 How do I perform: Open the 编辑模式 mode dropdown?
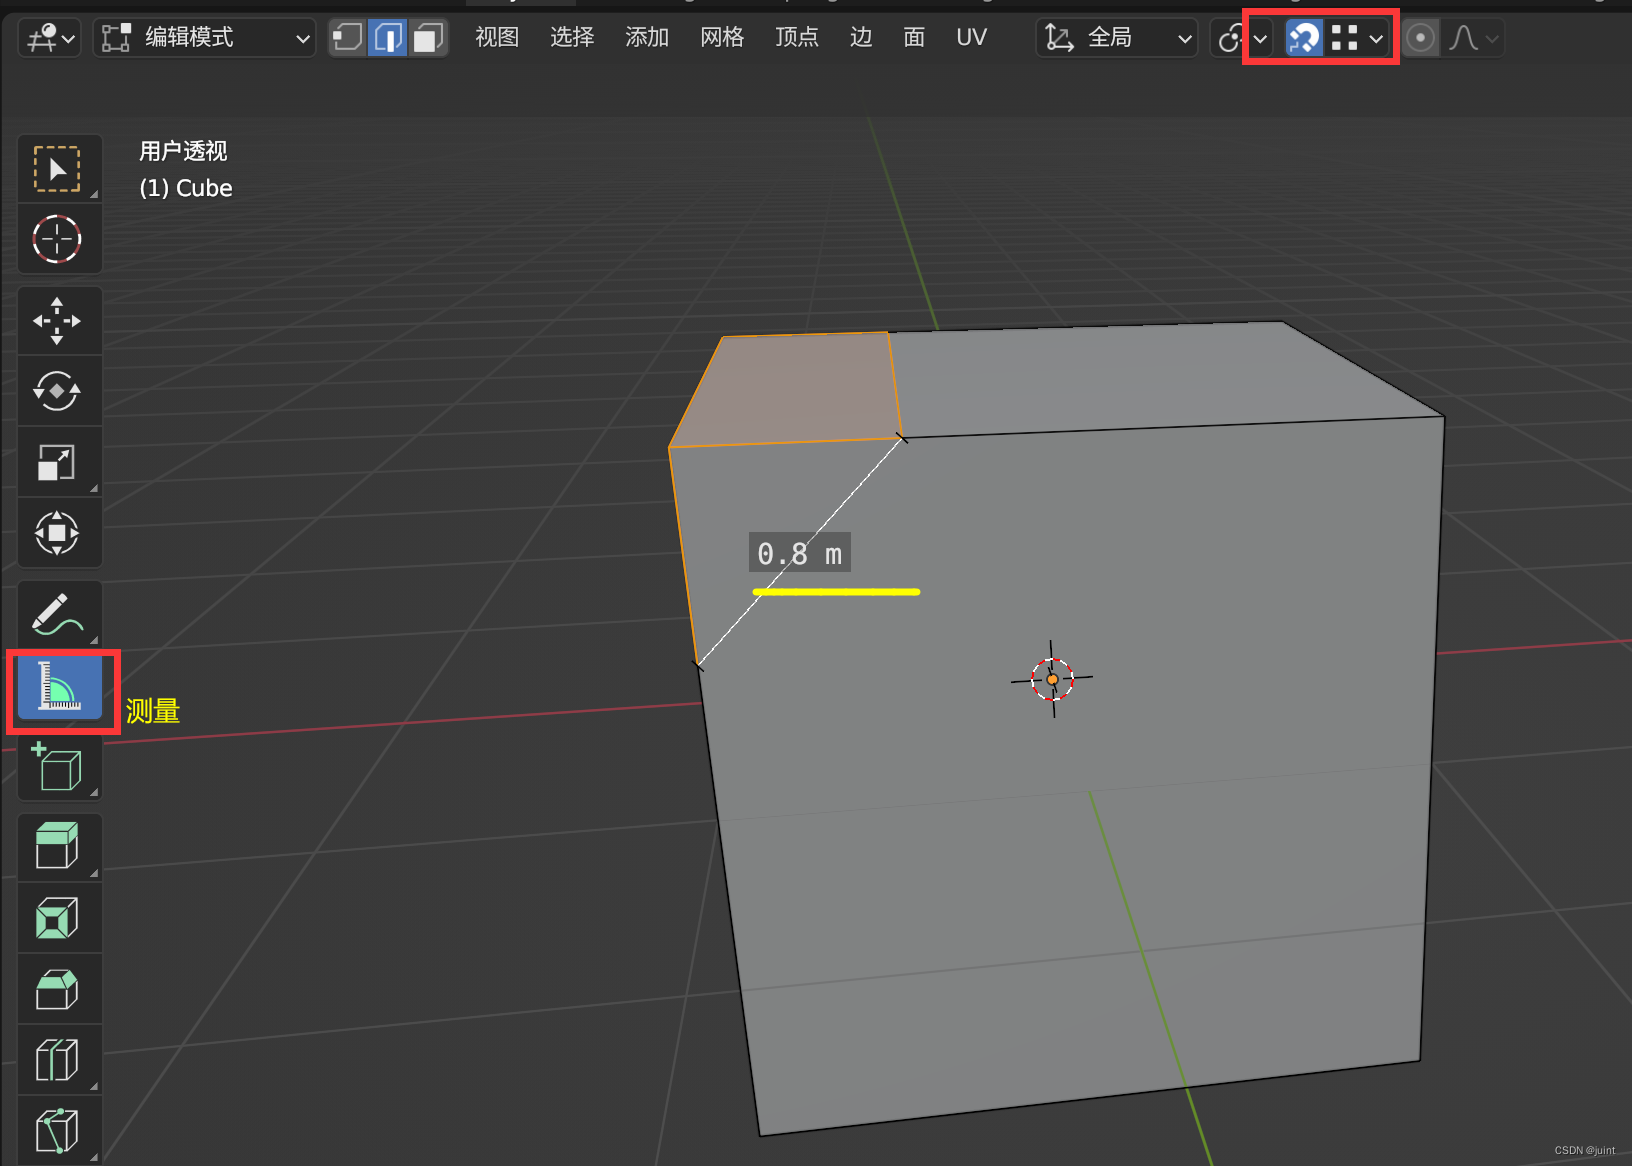(205, 38)
